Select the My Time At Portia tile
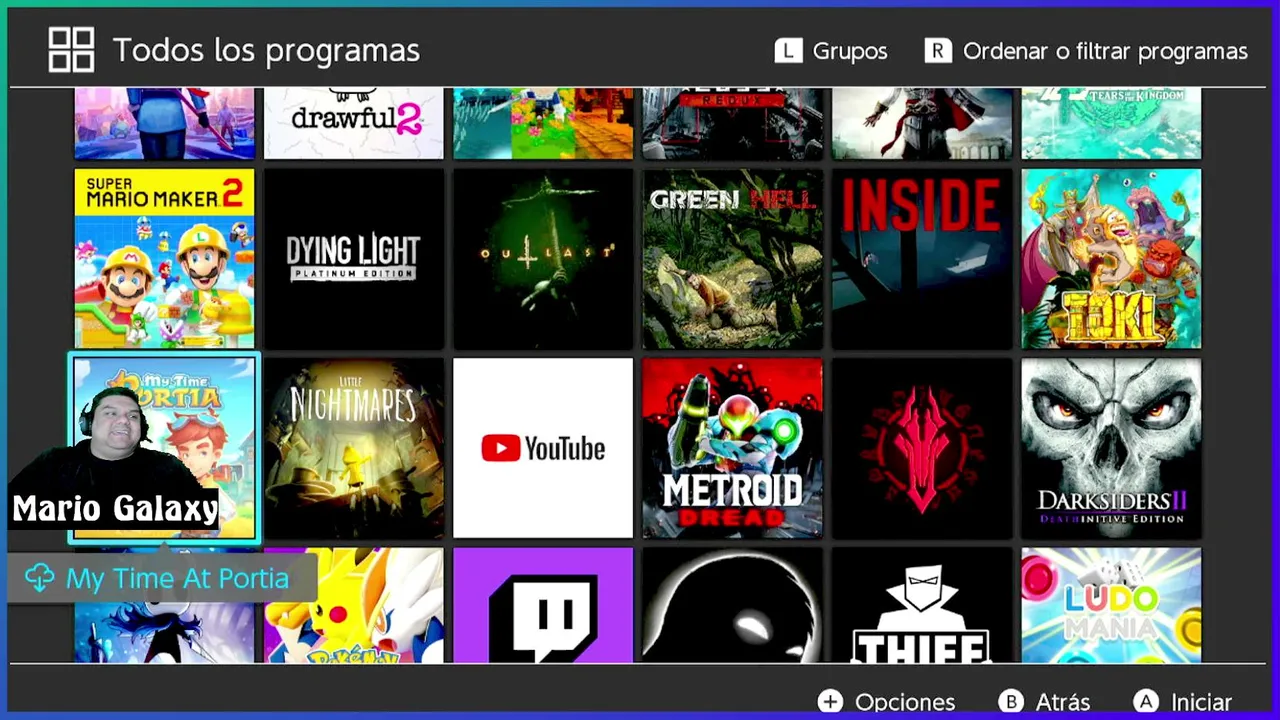The height and width of the screenshot is (720, 1280). pos(164,448)
